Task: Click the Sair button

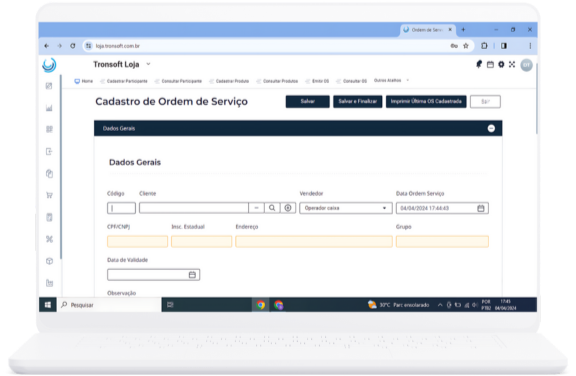Action: pos(485,101)
